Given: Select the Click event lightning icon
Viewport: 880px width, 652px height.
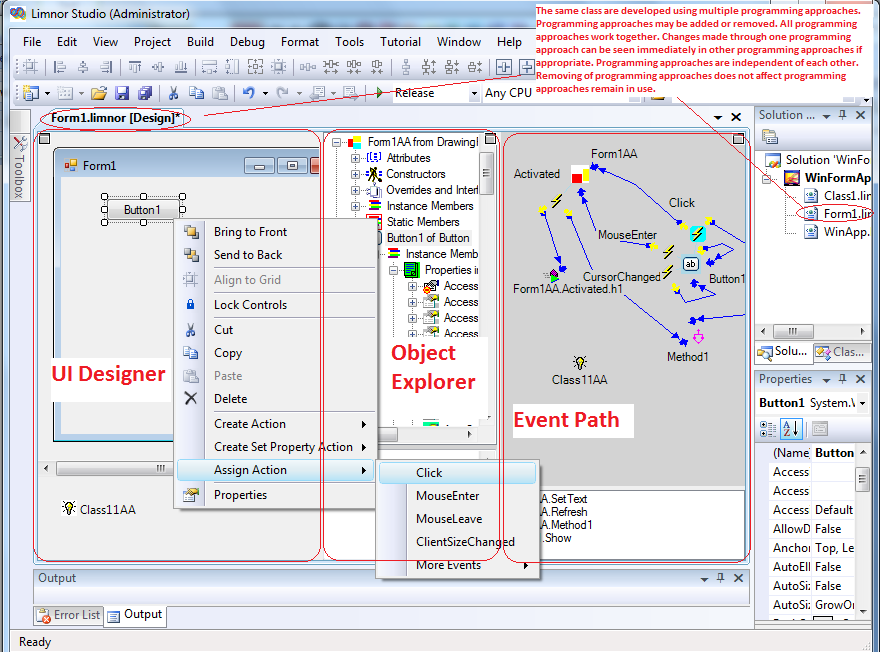Looking at the screenshot, I should click(x=697, y=233).
